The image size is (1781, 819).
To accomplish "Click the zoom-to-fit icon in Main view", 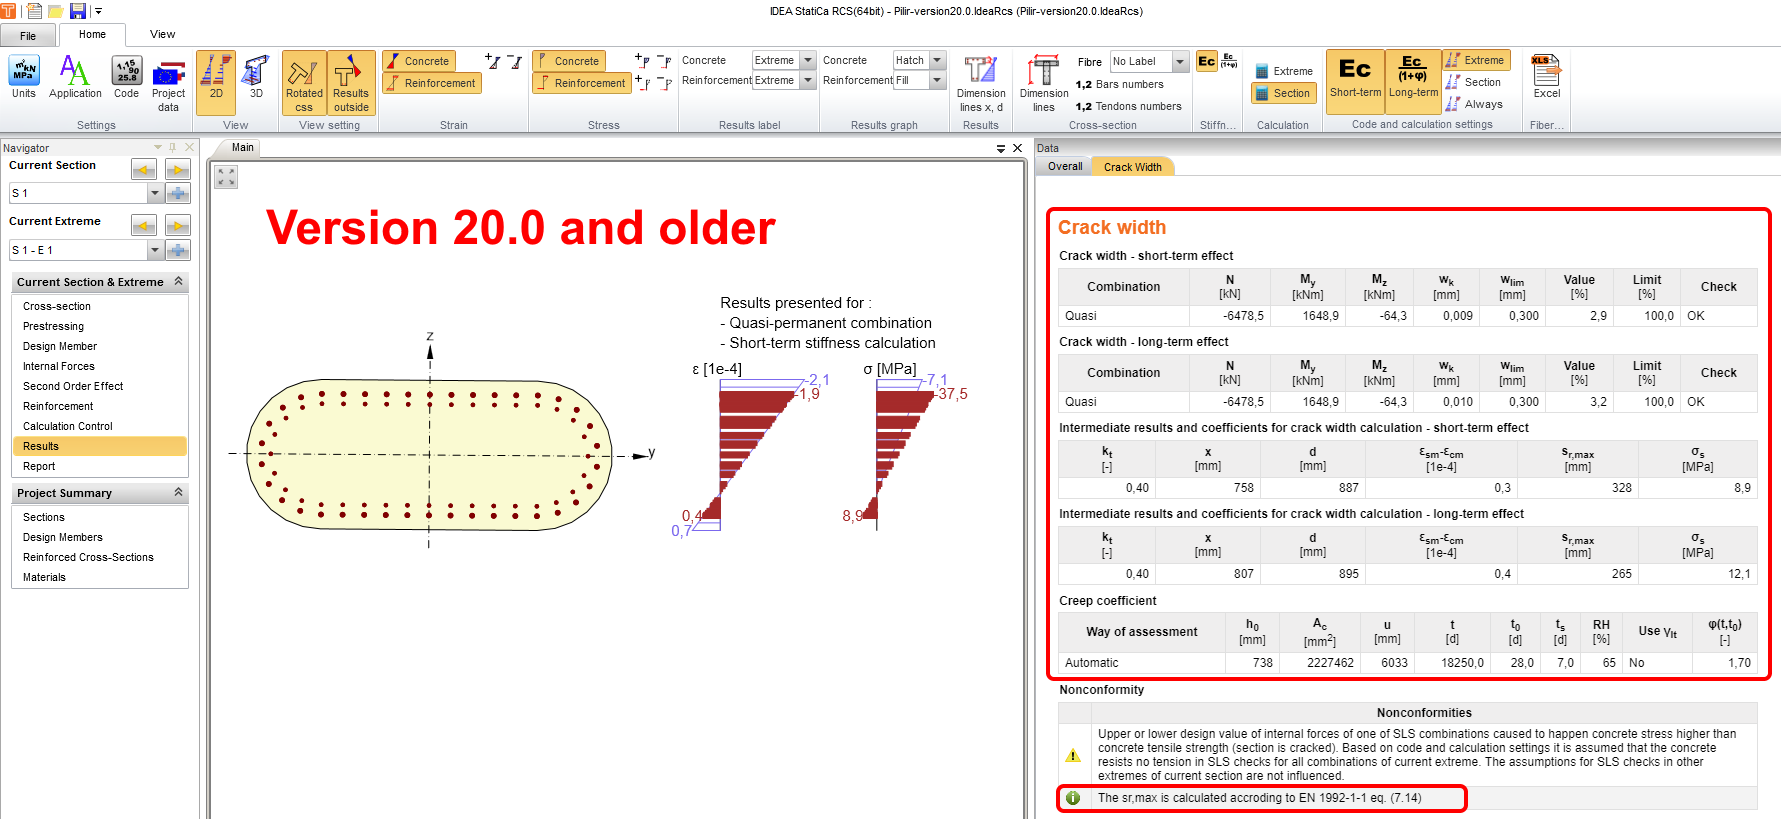I will [226, 177].
